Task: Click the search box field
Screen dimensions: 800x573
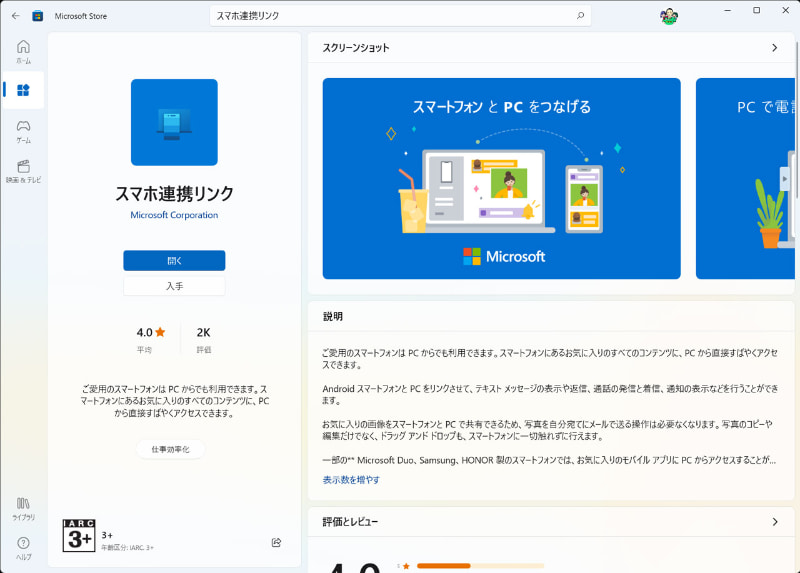Action: click(x=400, y=16)
